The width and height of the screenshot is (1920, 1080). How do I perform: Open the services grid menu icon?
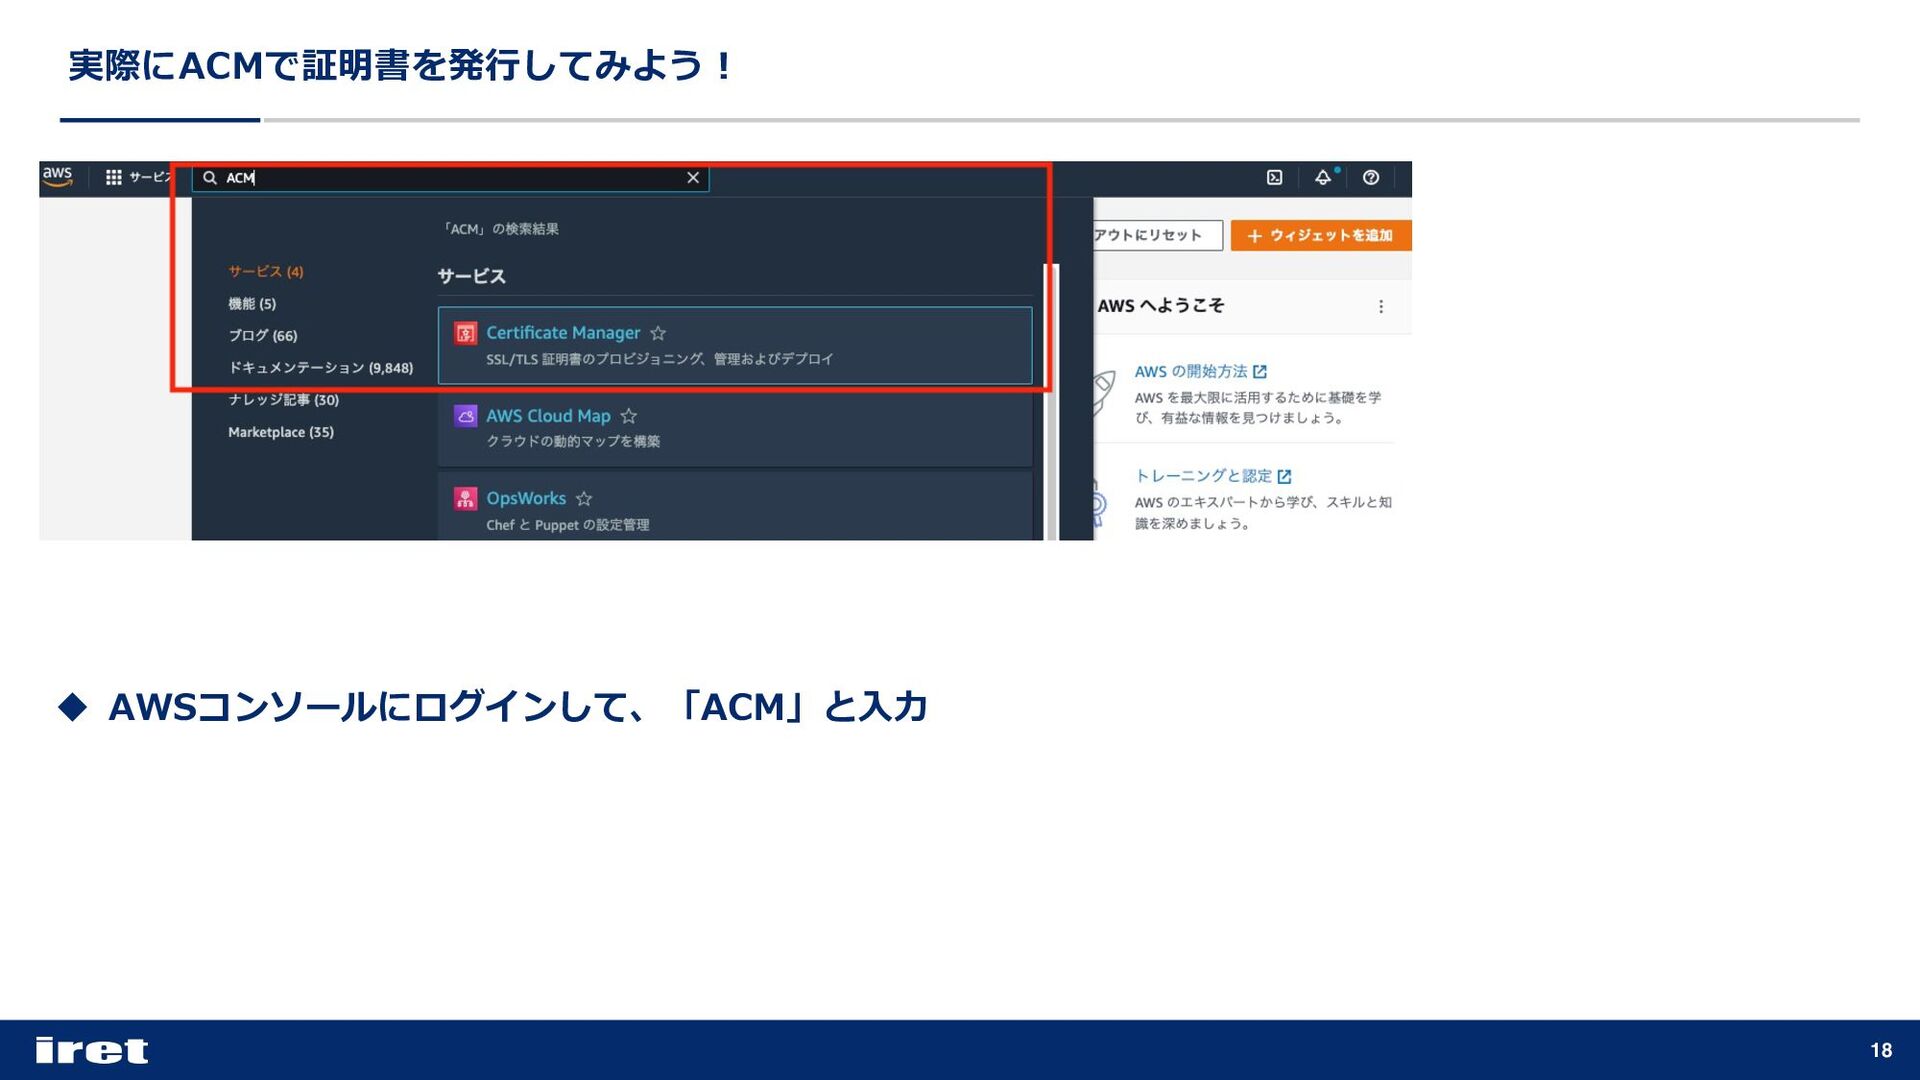pyautogui.click(x=114, y=177)
